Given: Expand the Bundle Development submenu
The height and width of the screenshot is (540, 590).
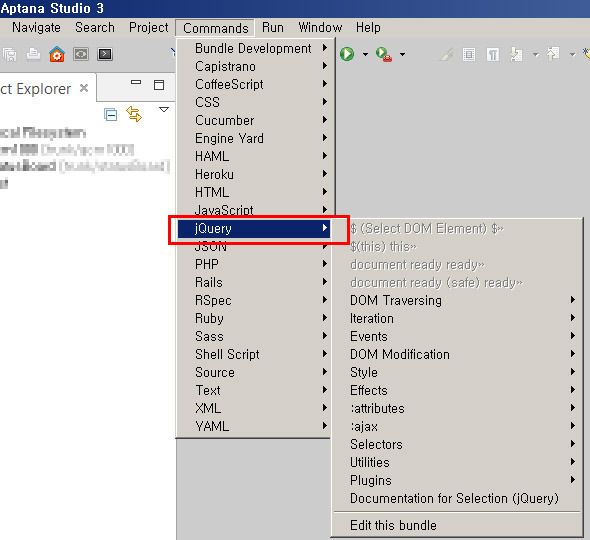Looking at the screenshot, I should pos(254,48).
